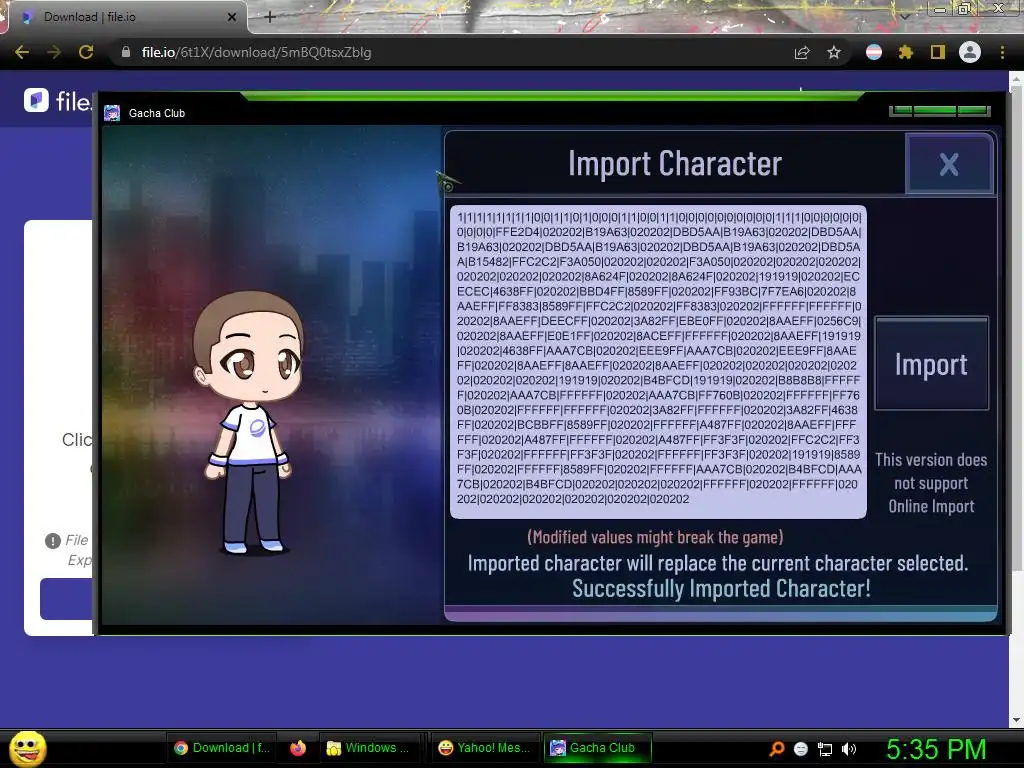Click the Import button in Gacha Club
The height and width of the screenshot is (768, 1024).
[931, 364]
